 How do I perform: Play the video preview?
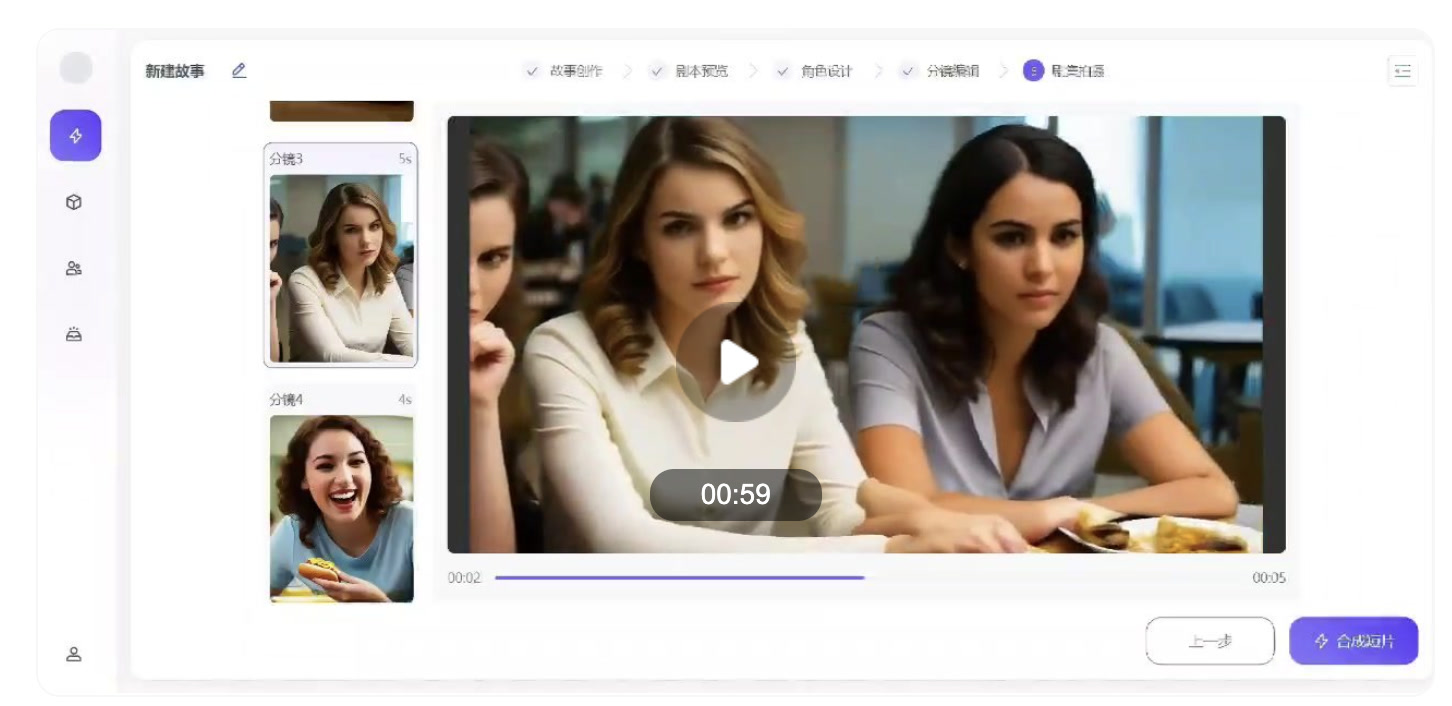[737, 362]
